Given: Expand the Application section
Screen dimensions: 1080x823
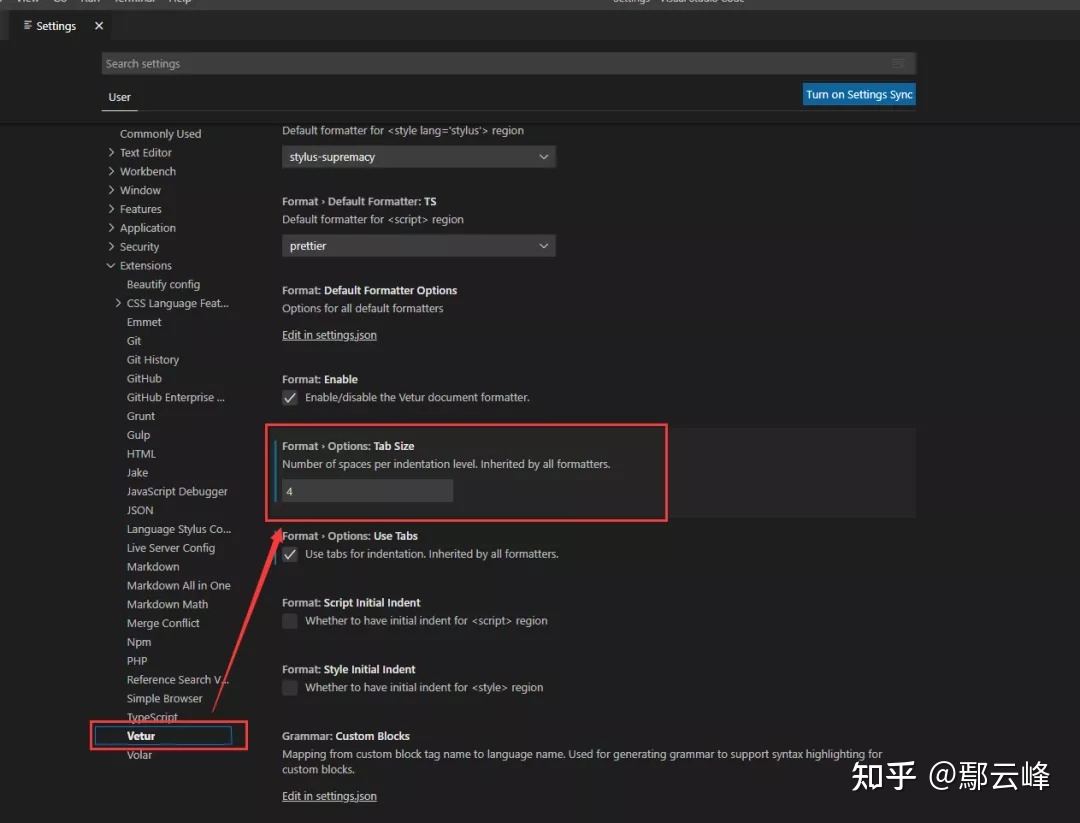Looking at the screenshot, I should coord(112,227).
